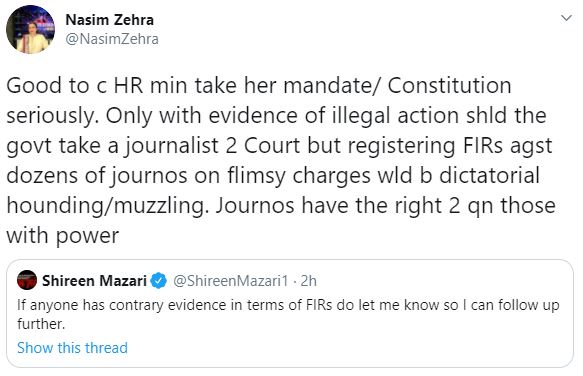The height and width of the screenshot is (376, 583).
Task: Open quoted tweet text about contrary evidence
Action: (x=288, y=314)
